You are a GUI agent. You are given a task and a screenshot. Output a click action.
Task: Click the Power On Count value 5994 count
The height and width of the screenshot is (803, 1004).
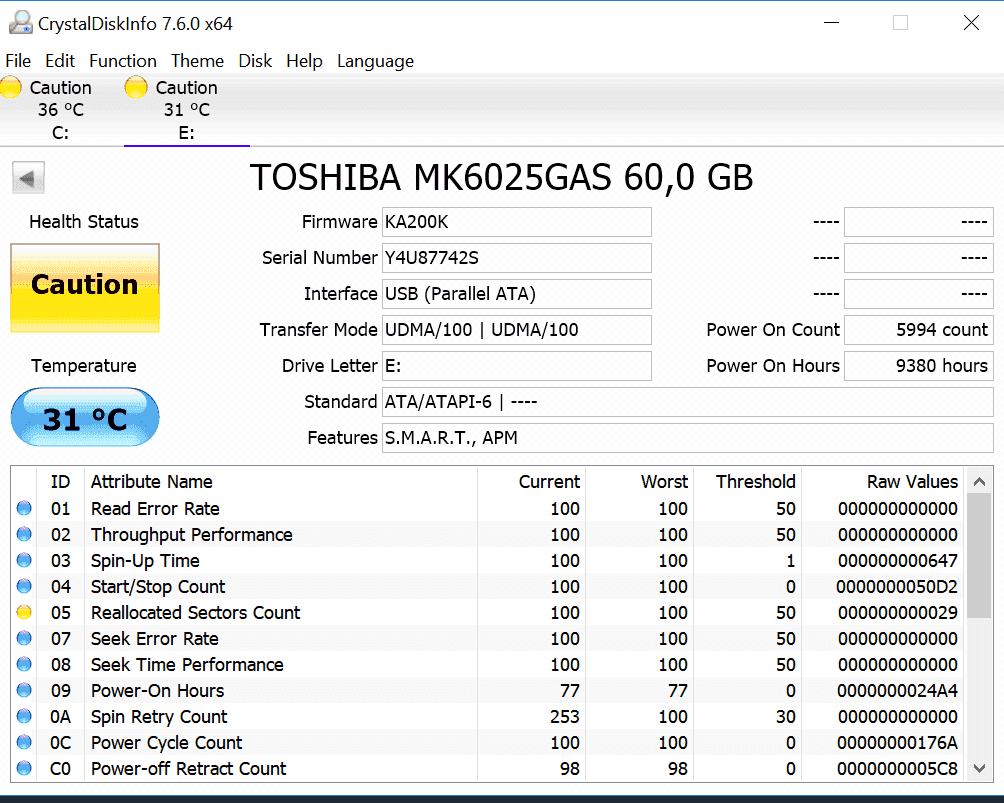[x=919, y=330]
